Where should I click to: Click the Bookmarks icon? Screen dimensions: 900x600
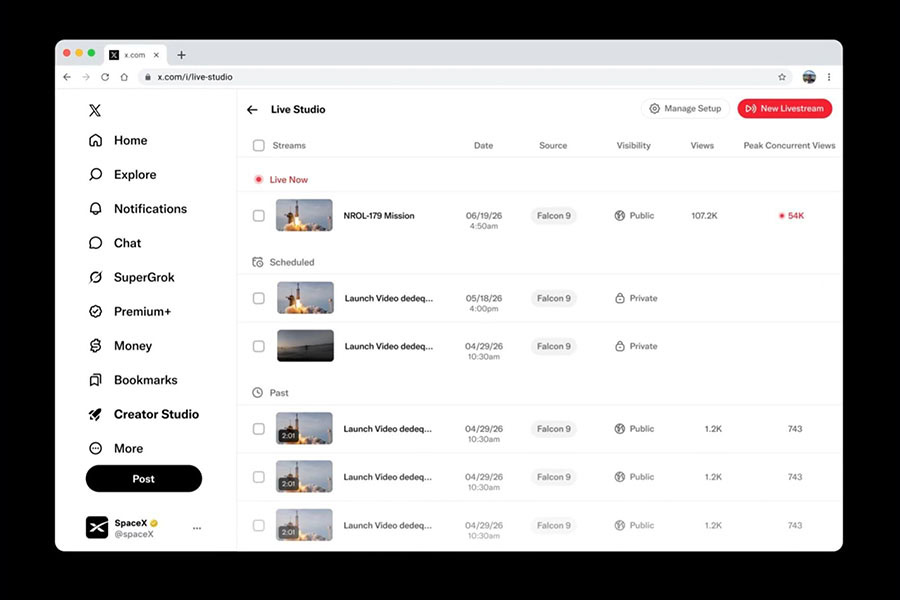[x=95, y=380]
